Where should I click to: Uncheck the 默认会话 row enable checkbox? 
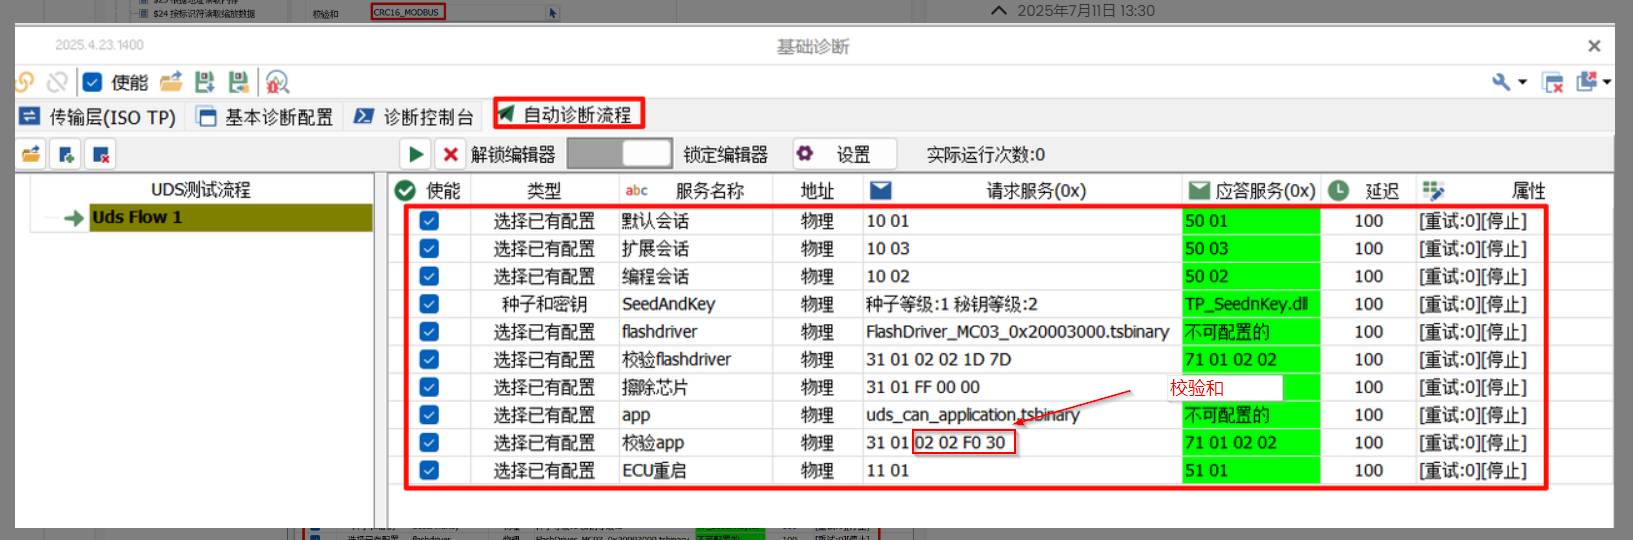(x=429, y=221)
